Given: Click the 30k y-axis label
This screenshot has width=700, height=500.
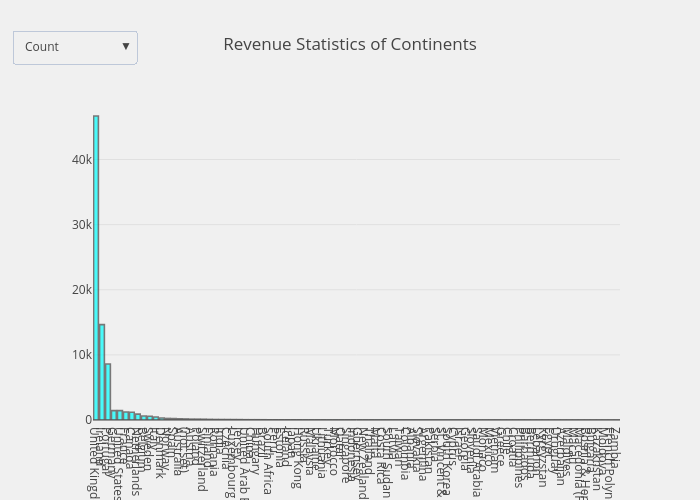Looking at the screenshot, I should 82,225.
